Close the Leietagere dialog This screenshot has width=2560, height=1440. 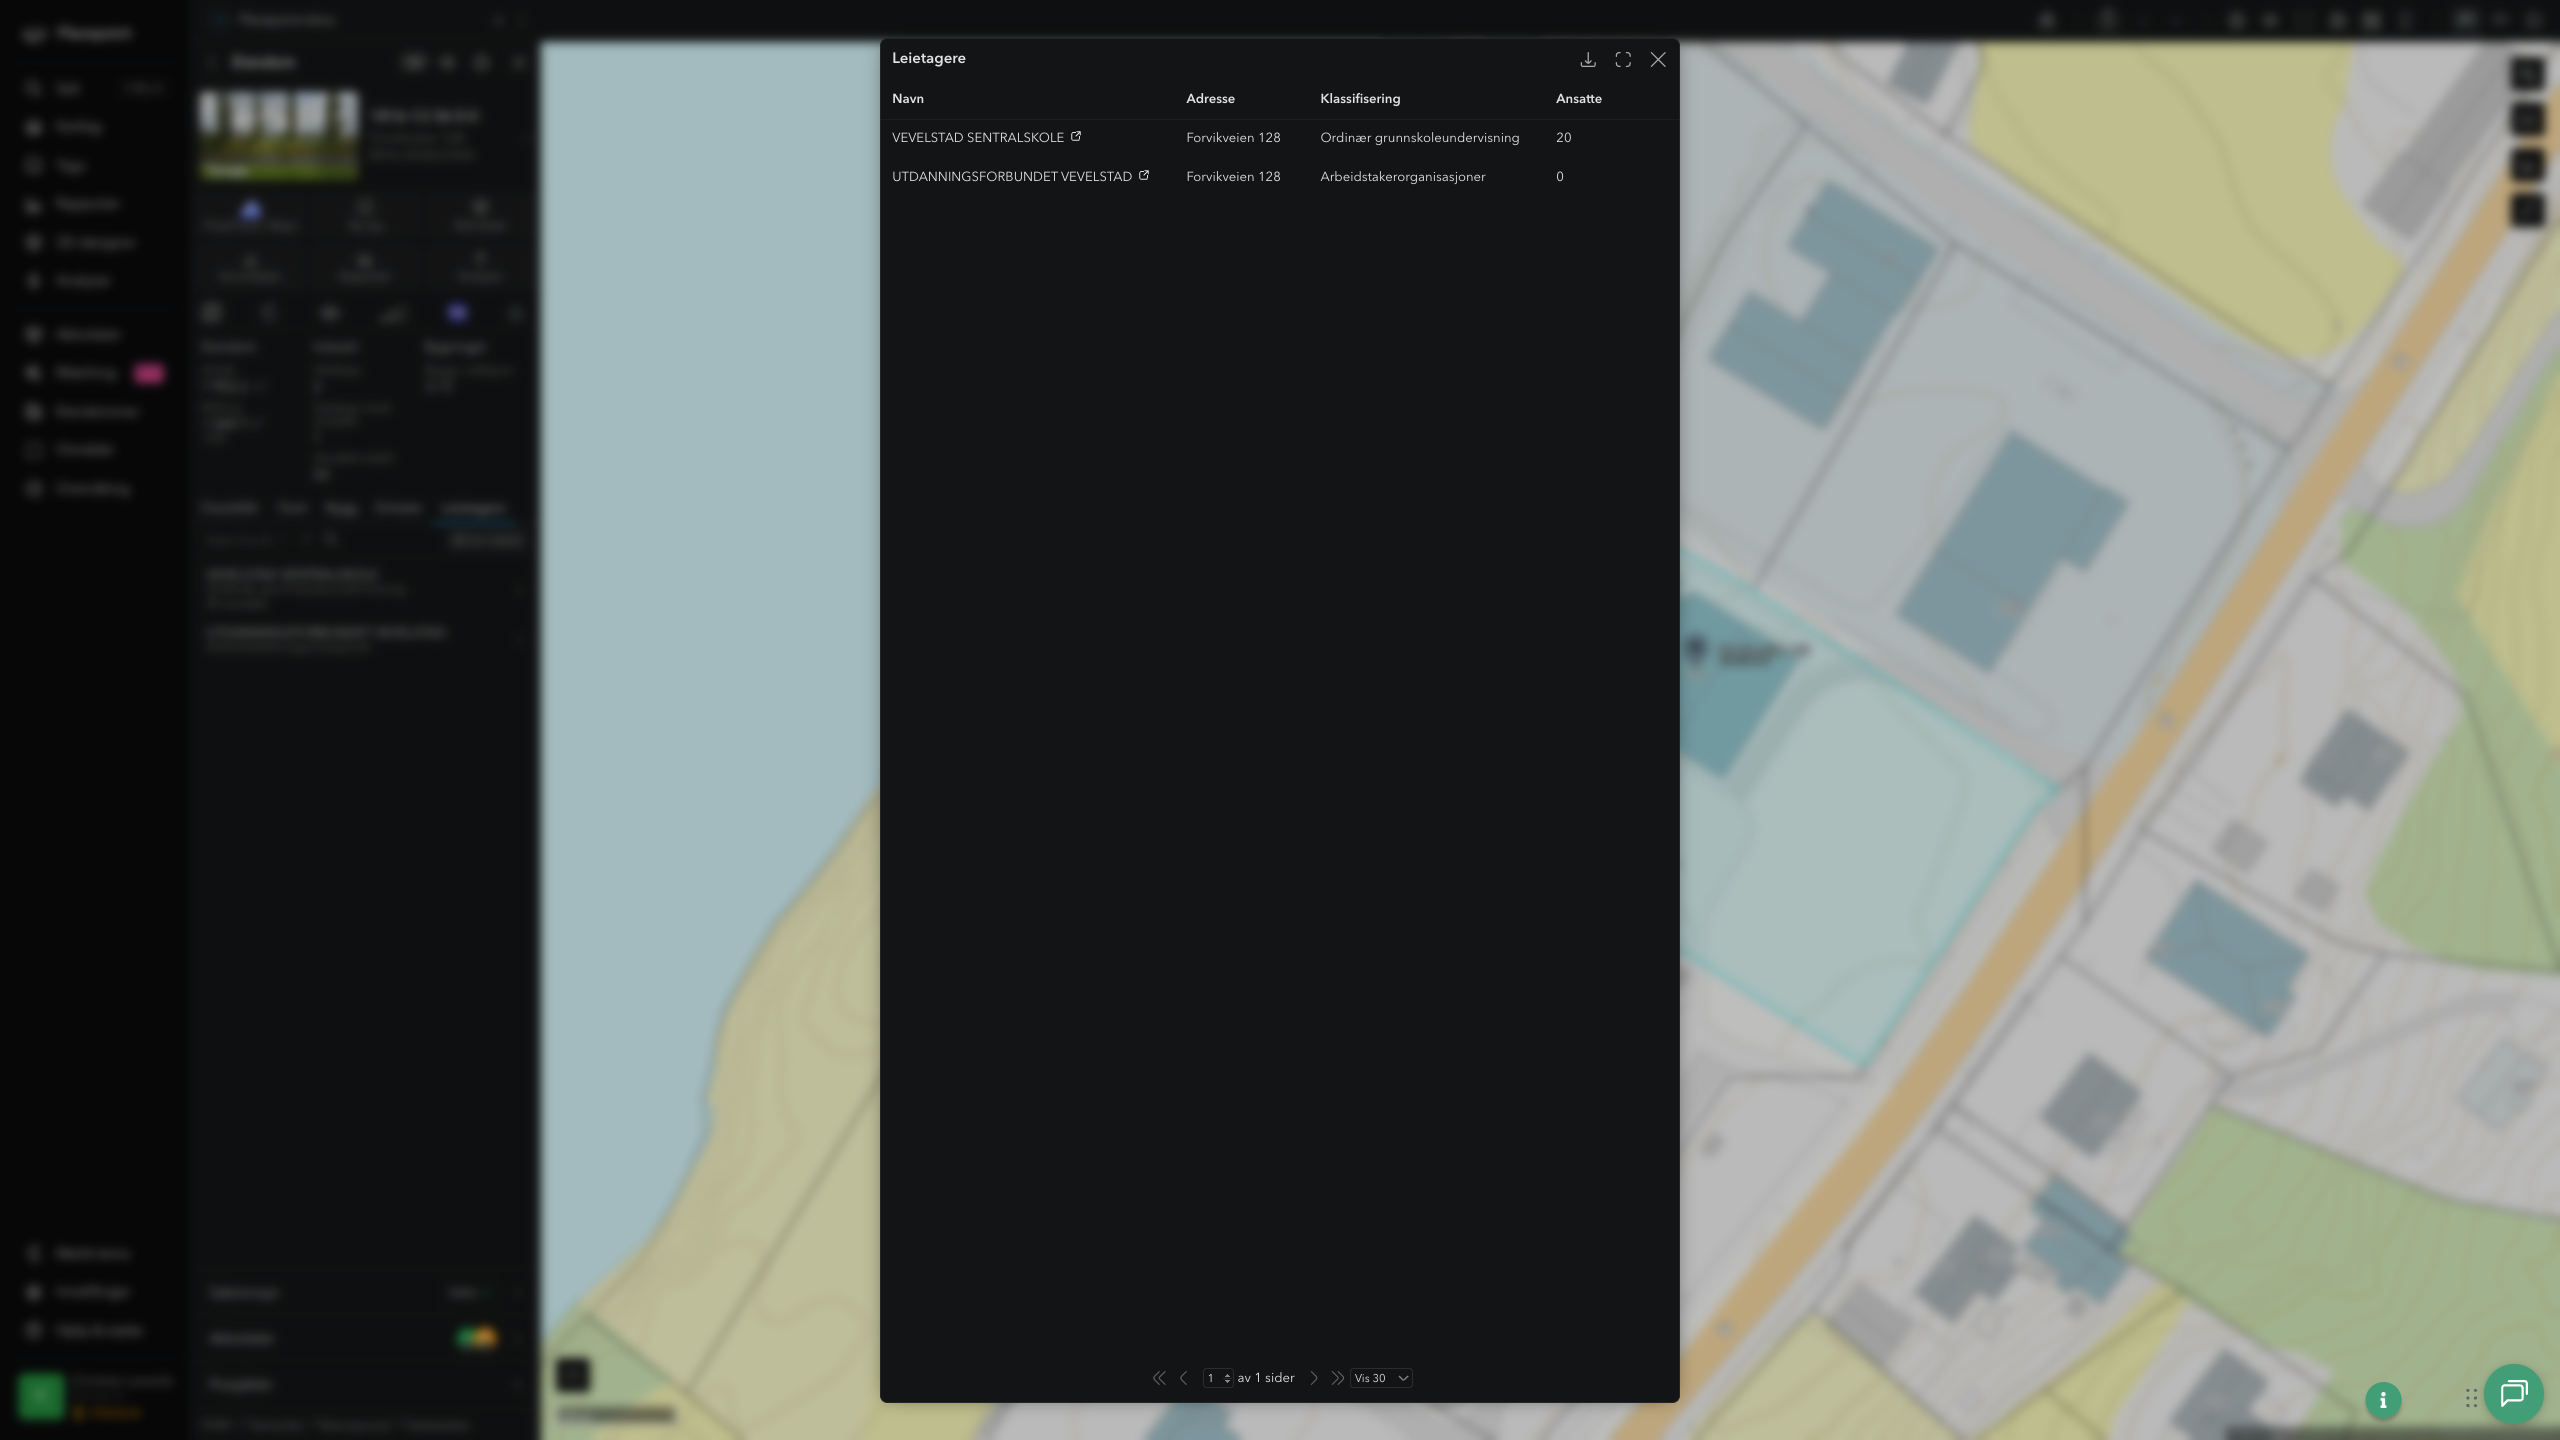[x=1658, y=60]
